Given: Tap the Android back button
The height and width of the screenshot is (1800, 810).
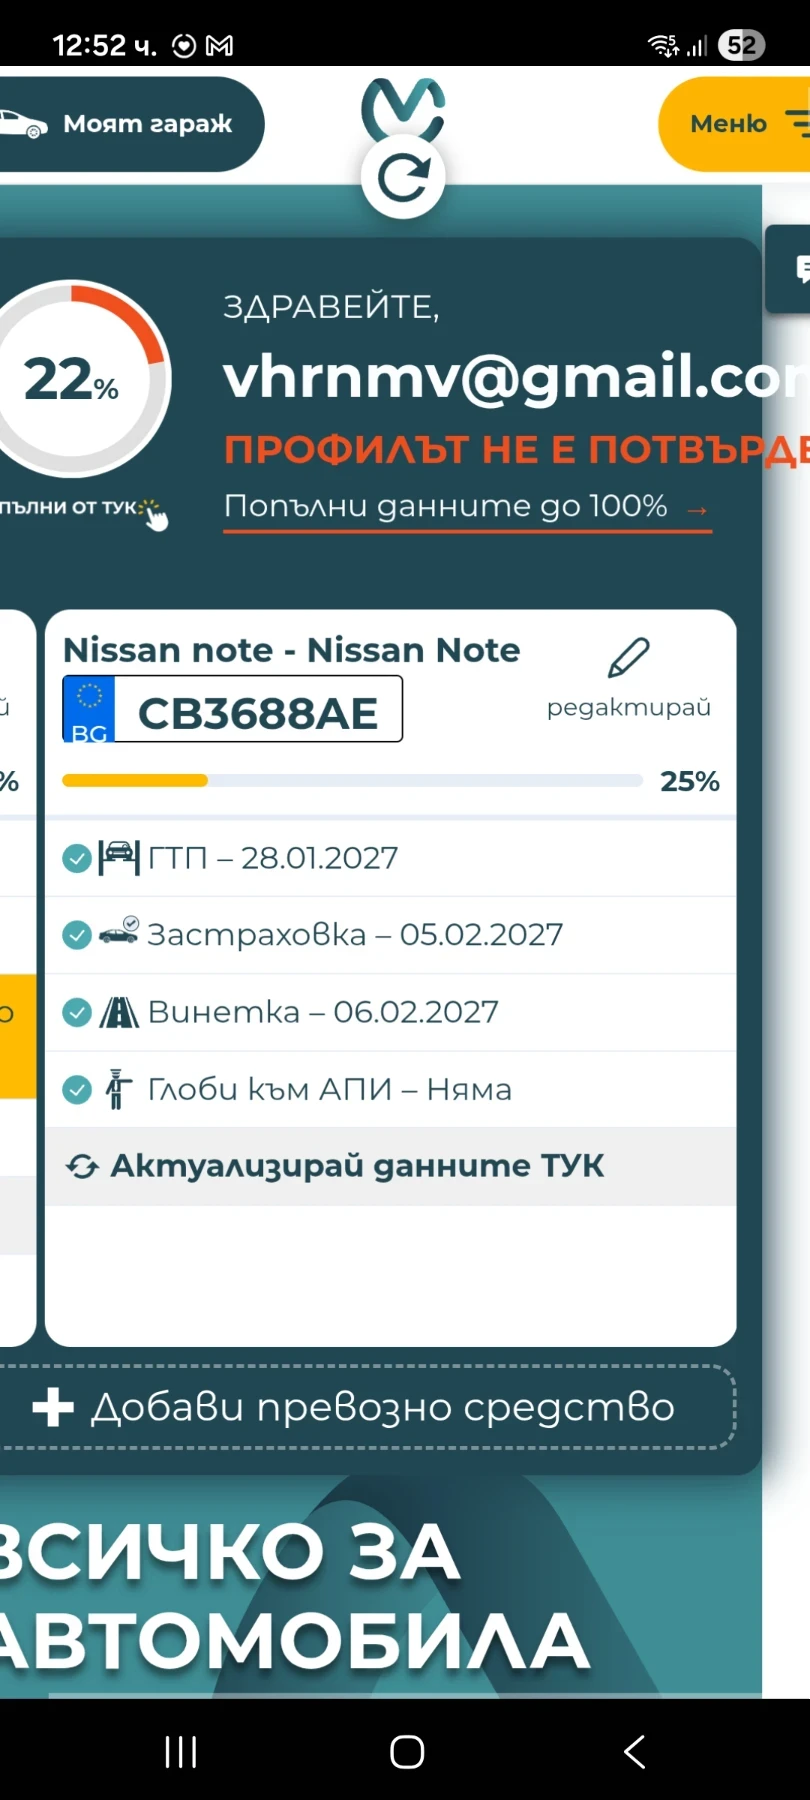Looking at the screenshot, I should click(x=634, y=1752).
